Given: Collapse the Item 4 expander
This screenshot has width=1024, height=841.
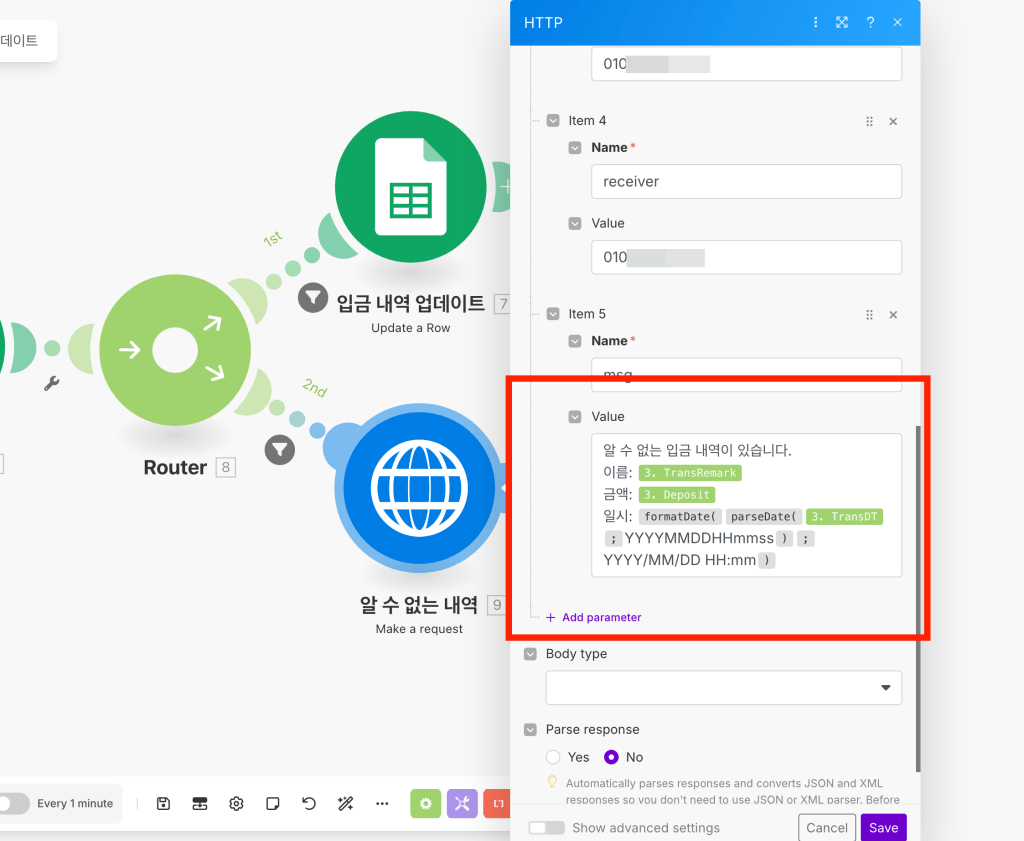Looking at the screenshot, I should point(553,121).
